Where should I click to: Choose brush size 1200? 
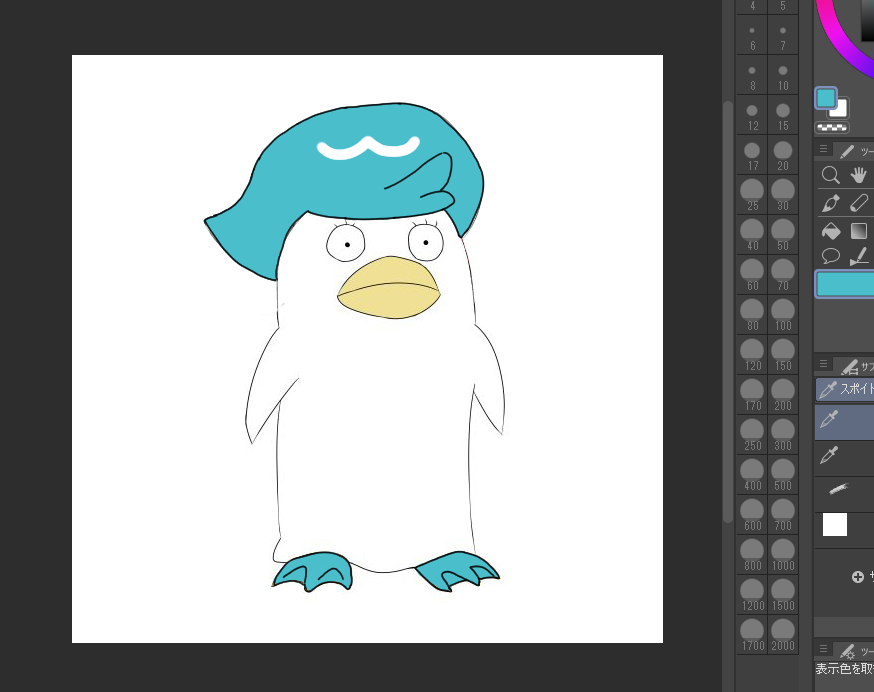pos(752,596)
